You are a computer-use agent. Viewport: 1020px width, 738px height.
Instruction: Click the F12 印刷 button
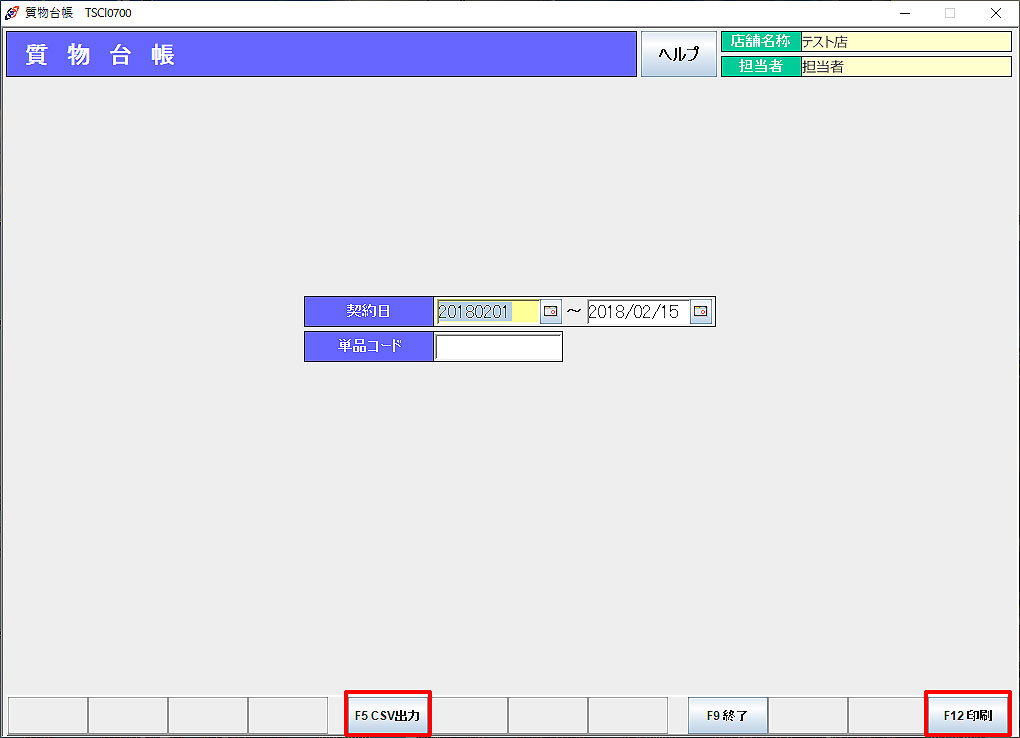[968, 715]
